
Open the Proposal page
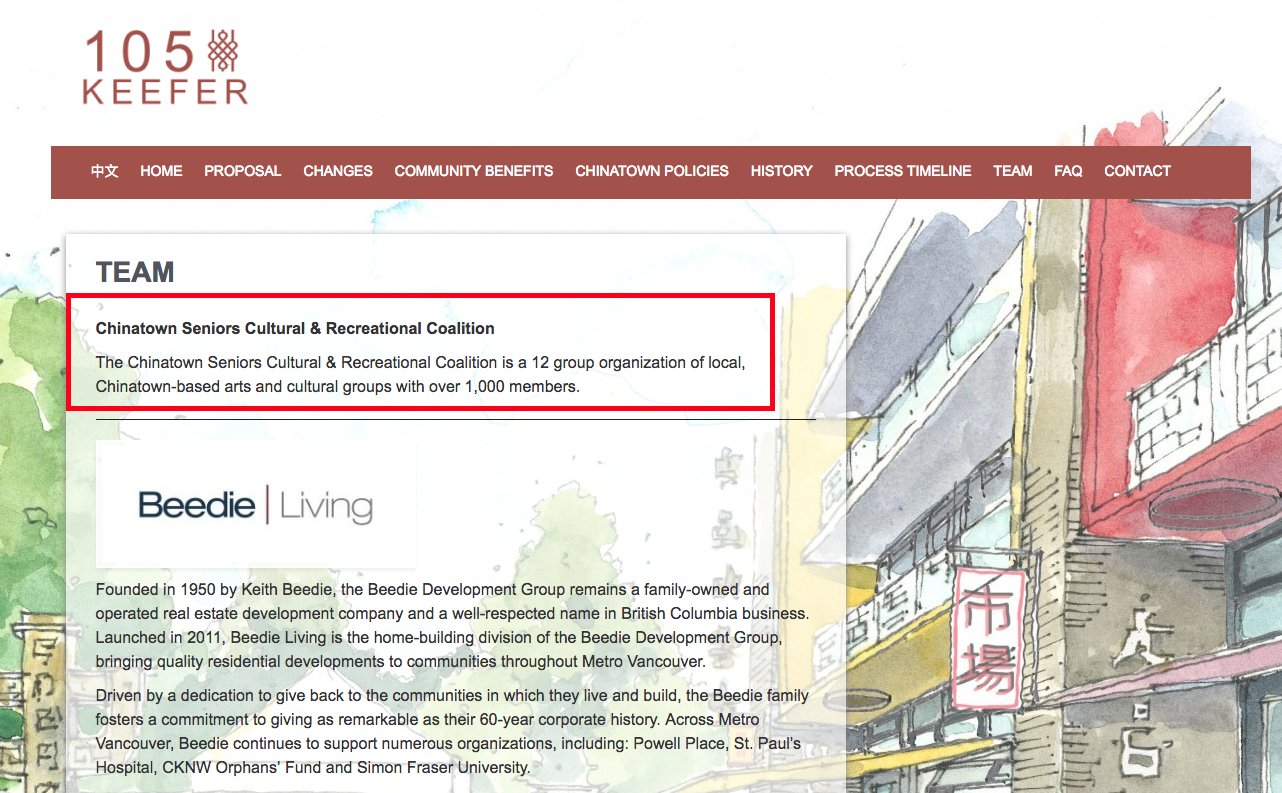pyautogui.click(x=243, y=171)
